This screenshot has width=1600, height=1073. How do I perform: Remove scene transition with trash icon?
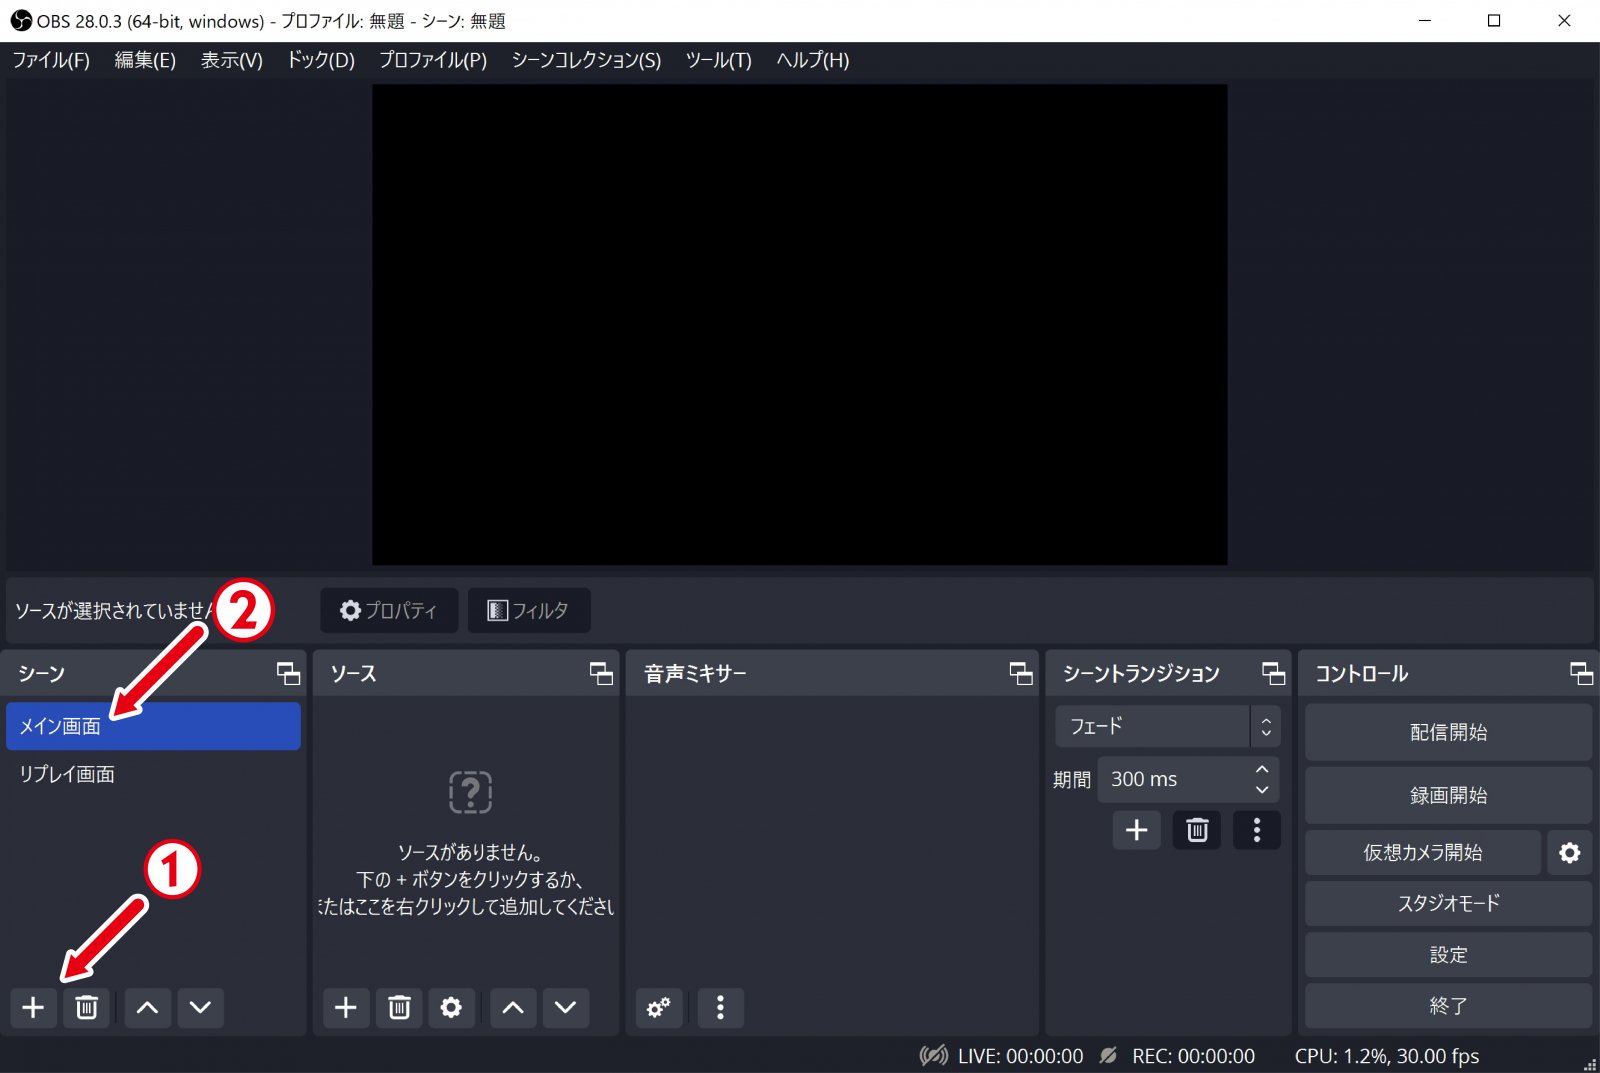click(x=1197, y=830)
